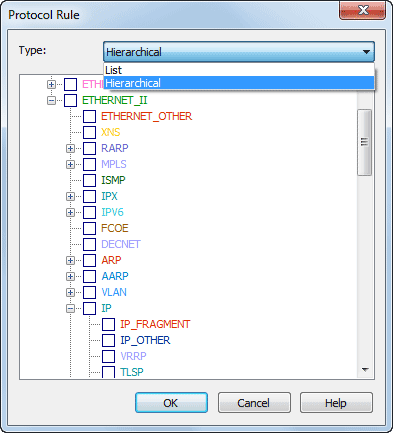Enable the XNS protocol checkbox

click(x=89, y=132)
